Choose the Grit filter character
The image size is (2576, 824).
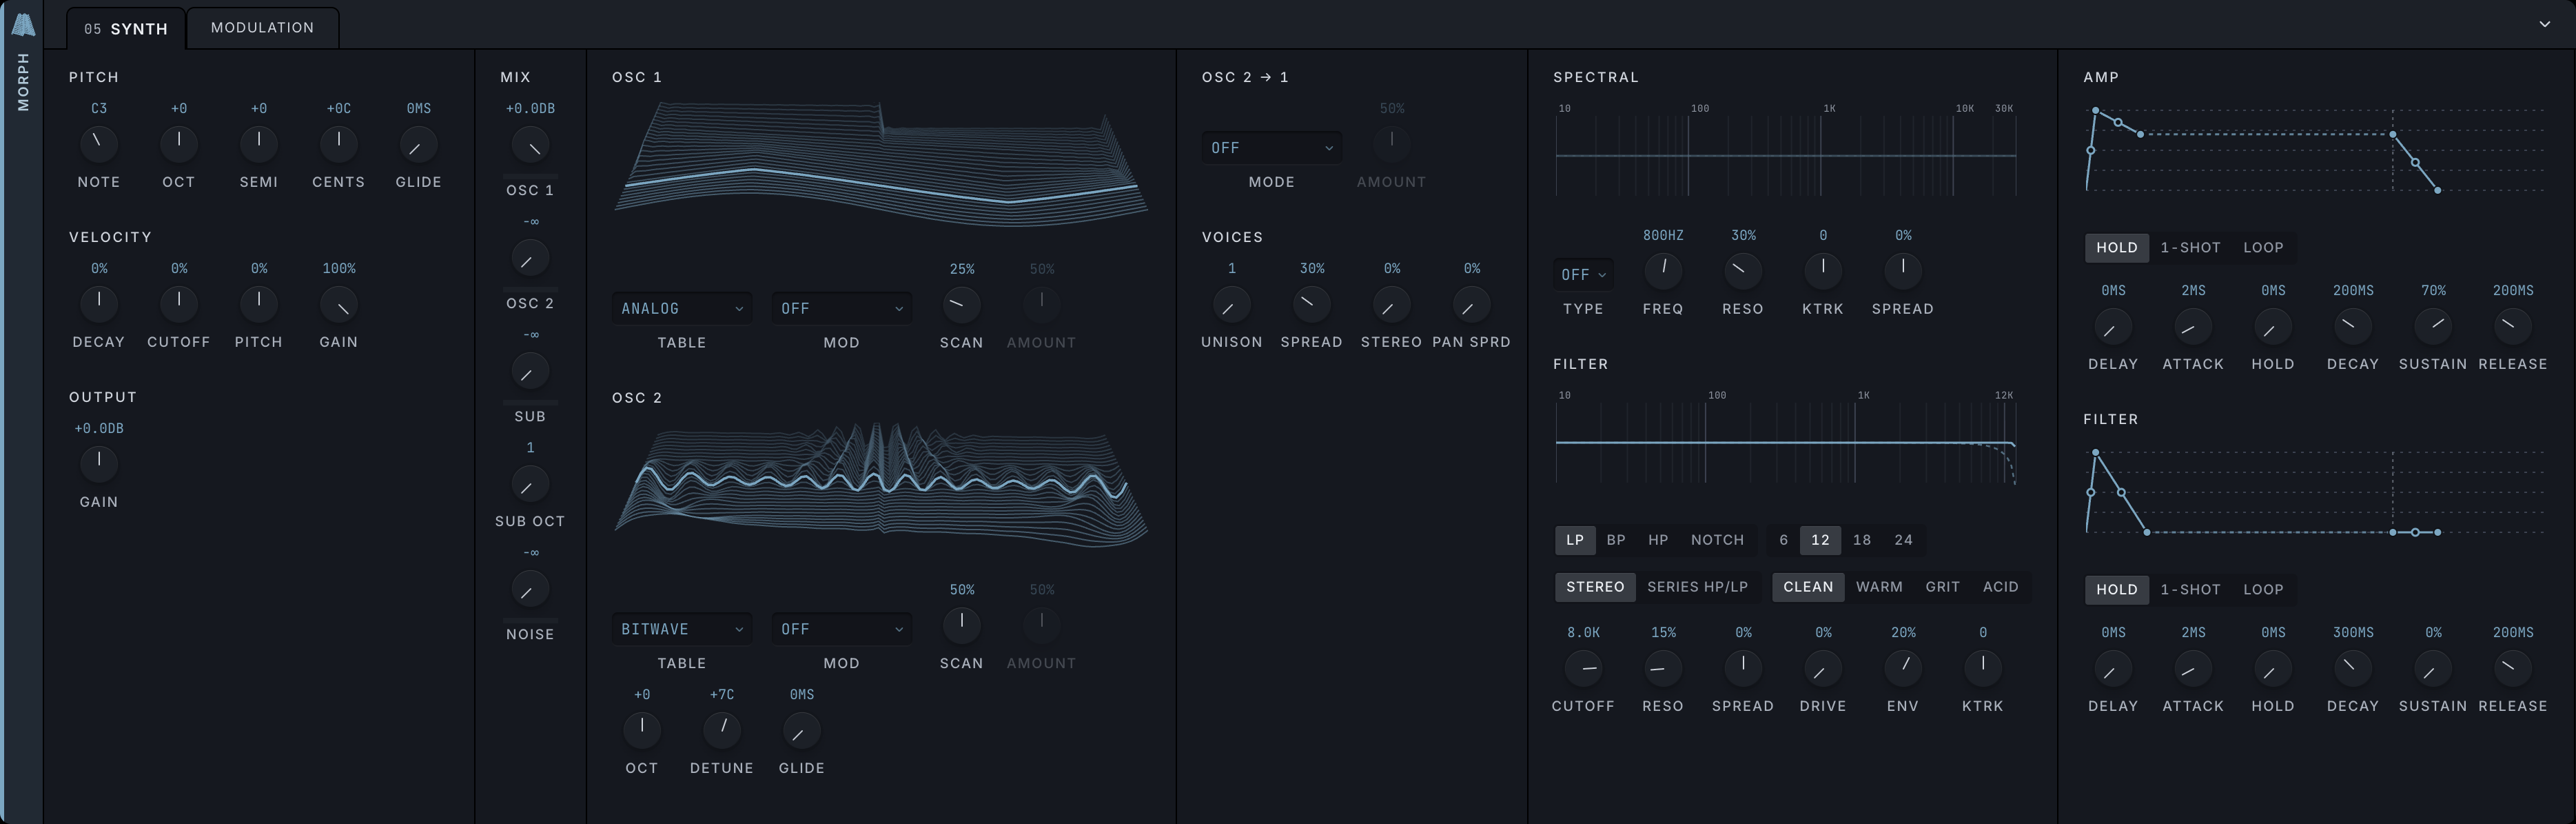[x=1942, y=587]
